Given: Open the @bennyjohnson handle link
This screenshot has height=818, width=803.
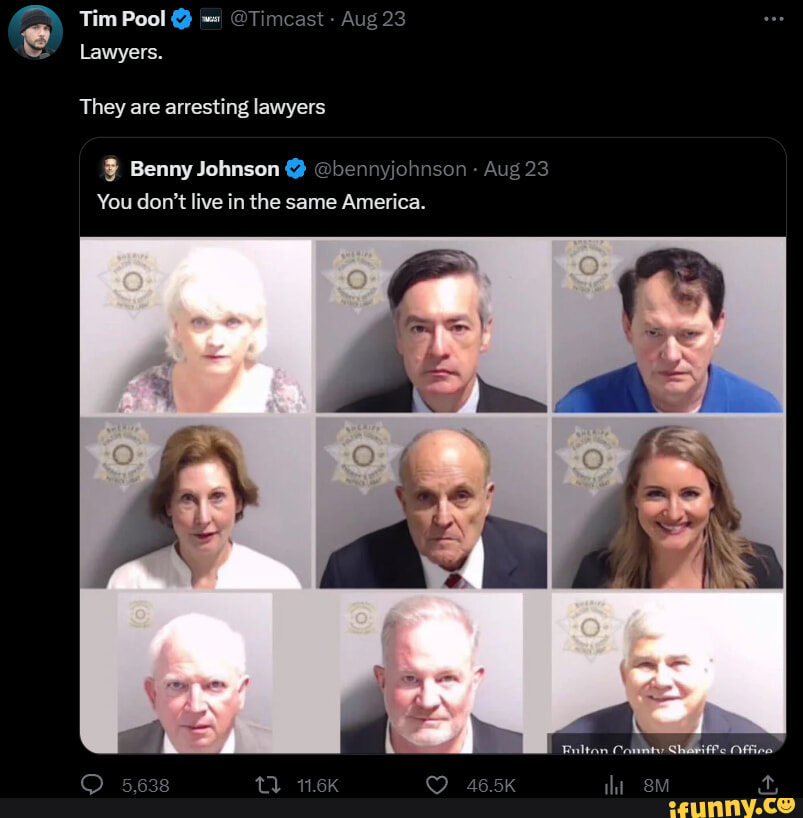Looking at the screenshot, I should 390,169.
